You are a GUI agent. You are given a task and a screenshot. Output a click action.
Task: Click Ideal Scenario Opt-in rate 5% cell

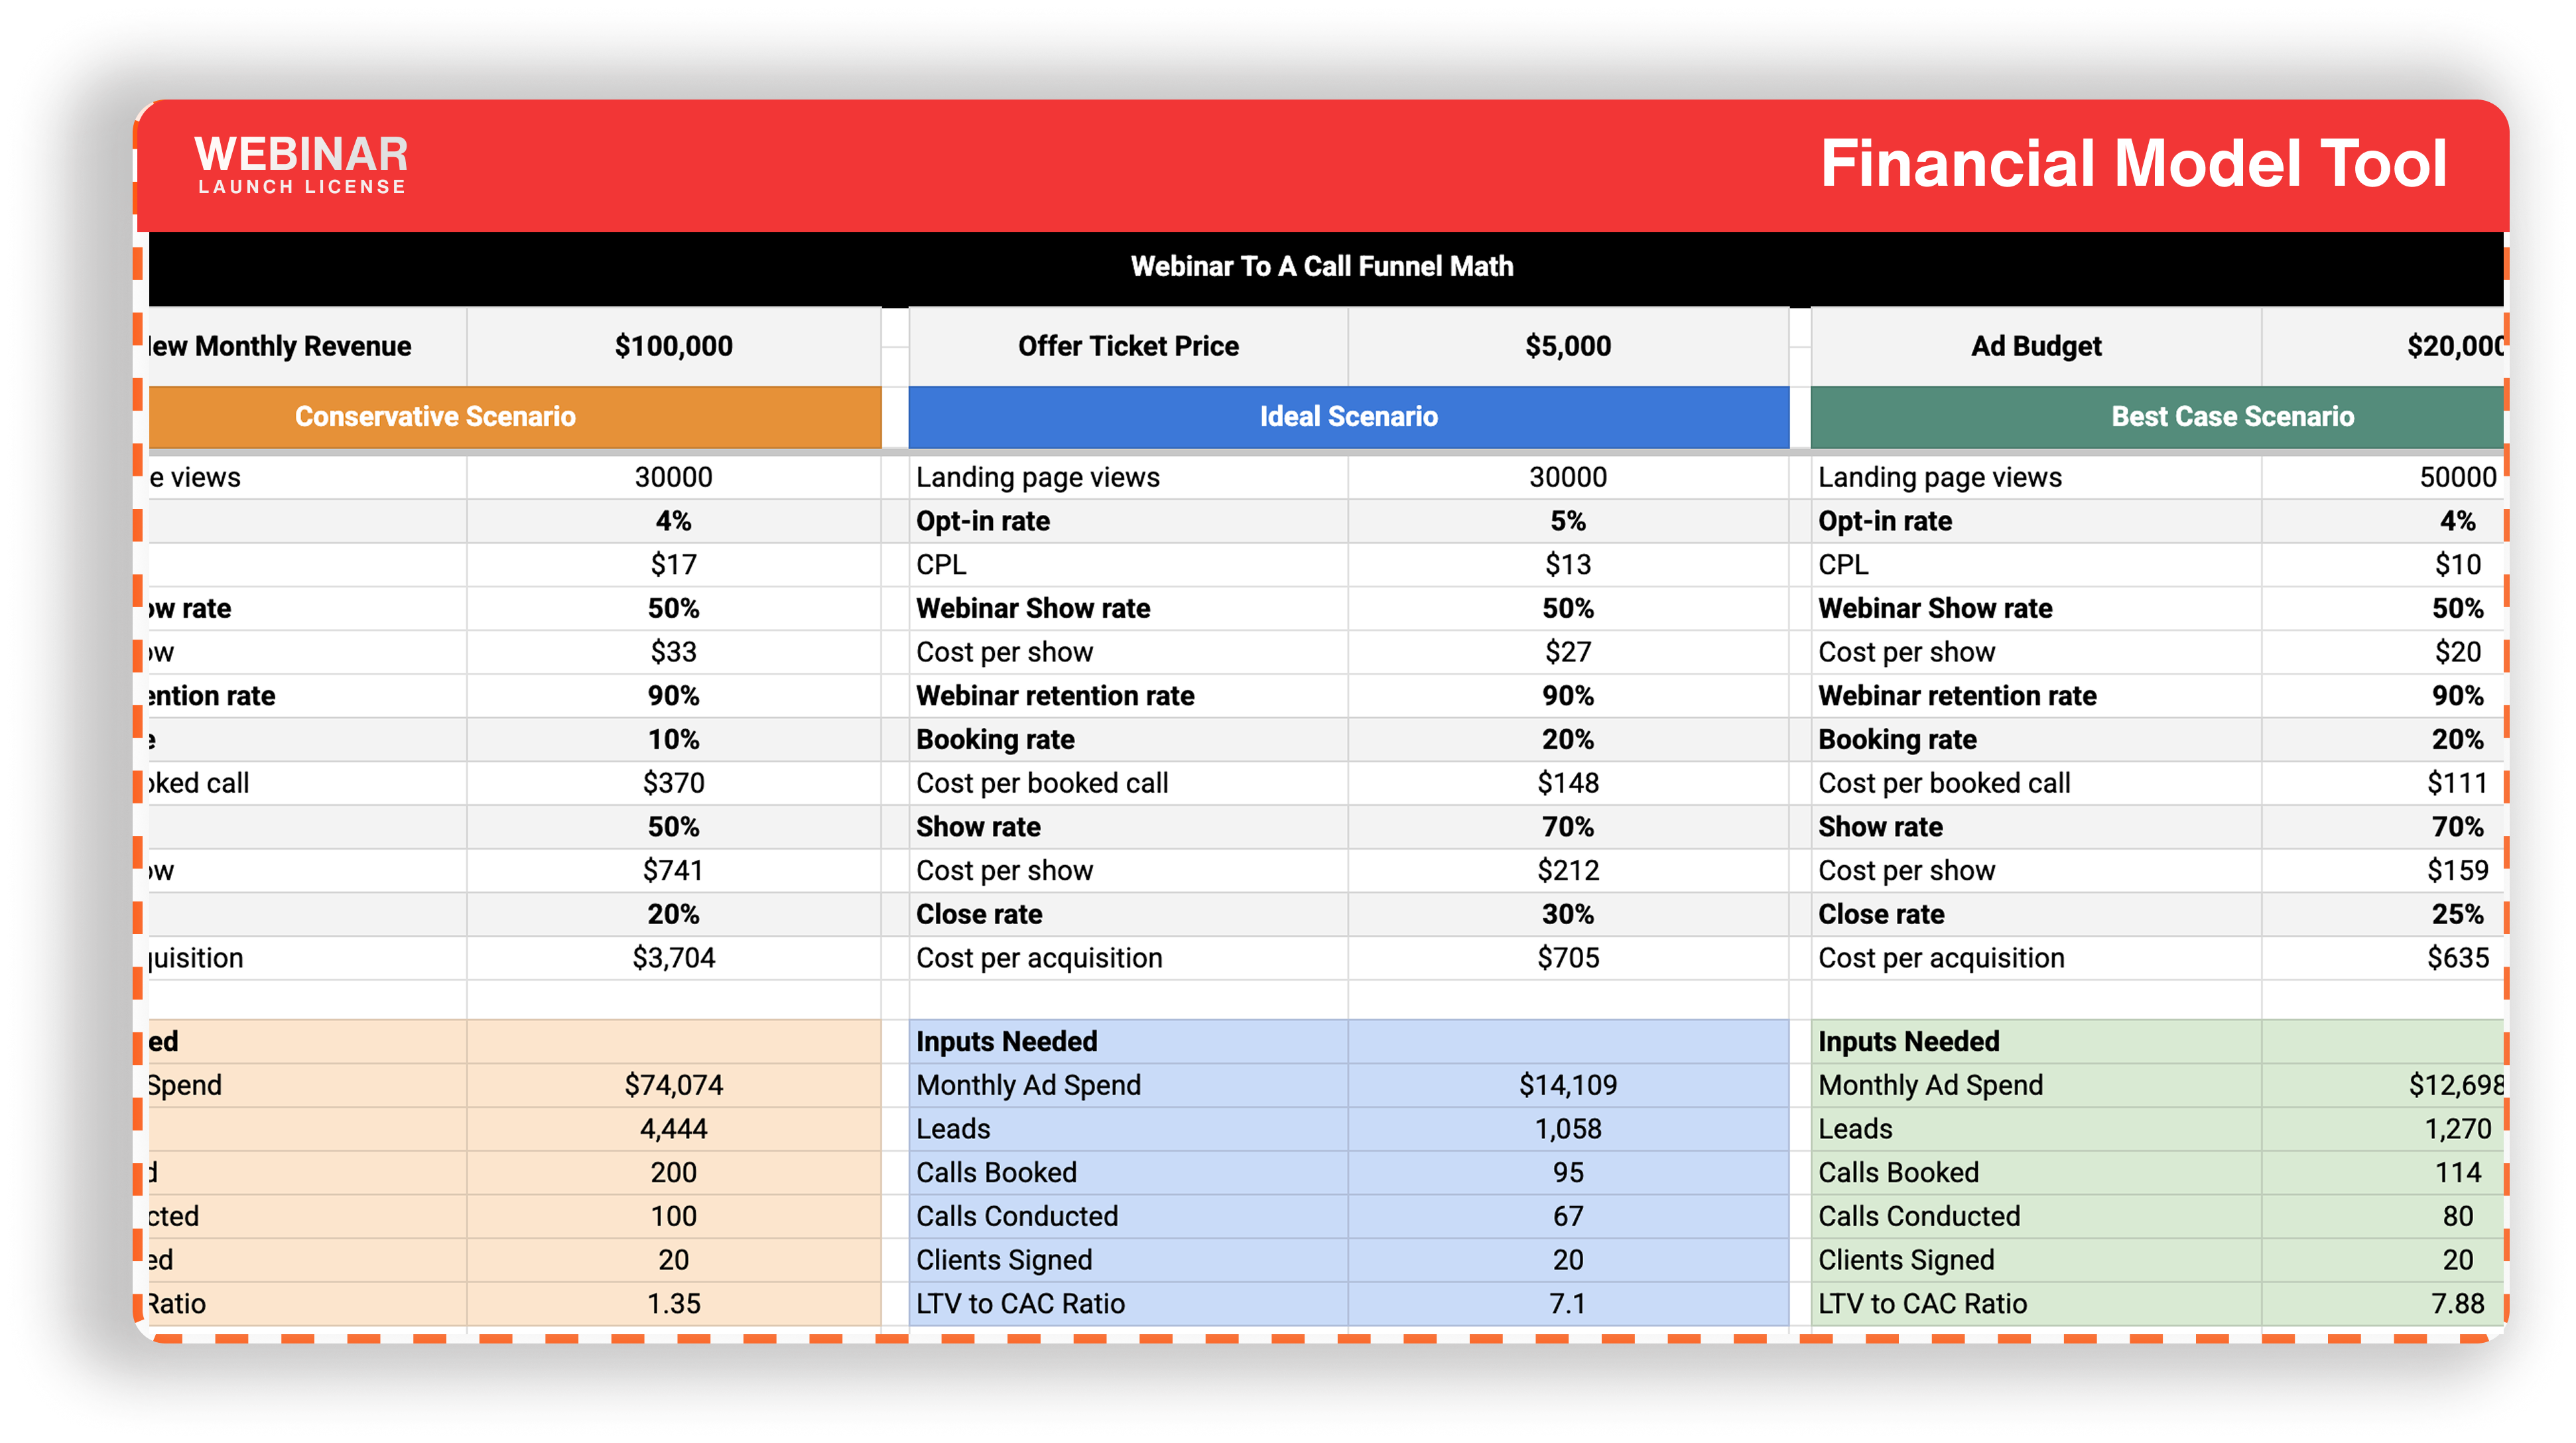(x=1567, y=521)
